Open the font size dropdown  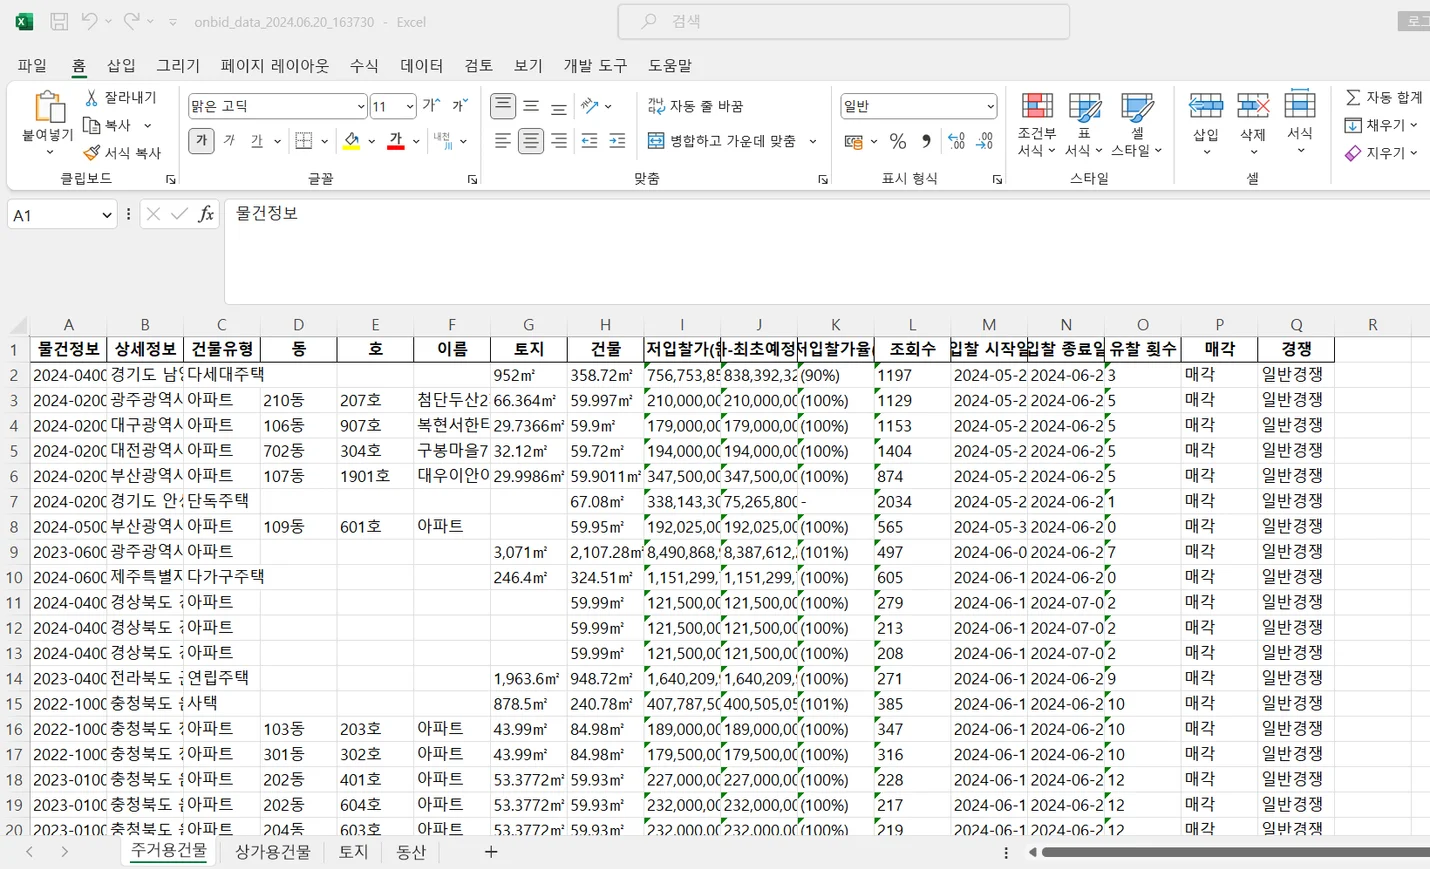409,106
